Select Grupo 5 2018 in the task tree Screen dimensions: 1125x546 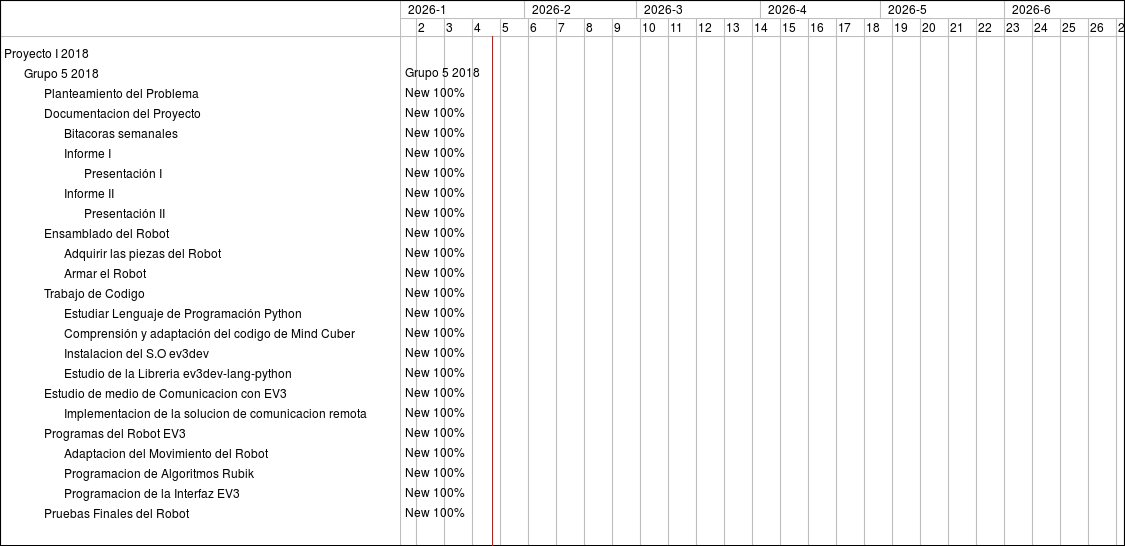click(x=61, y=74)
